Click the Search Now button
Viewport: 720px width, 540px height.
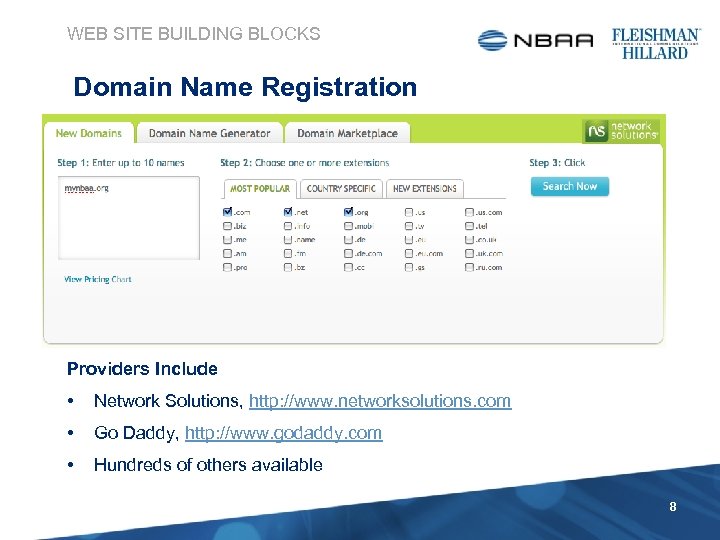click(x=570, y=186)
